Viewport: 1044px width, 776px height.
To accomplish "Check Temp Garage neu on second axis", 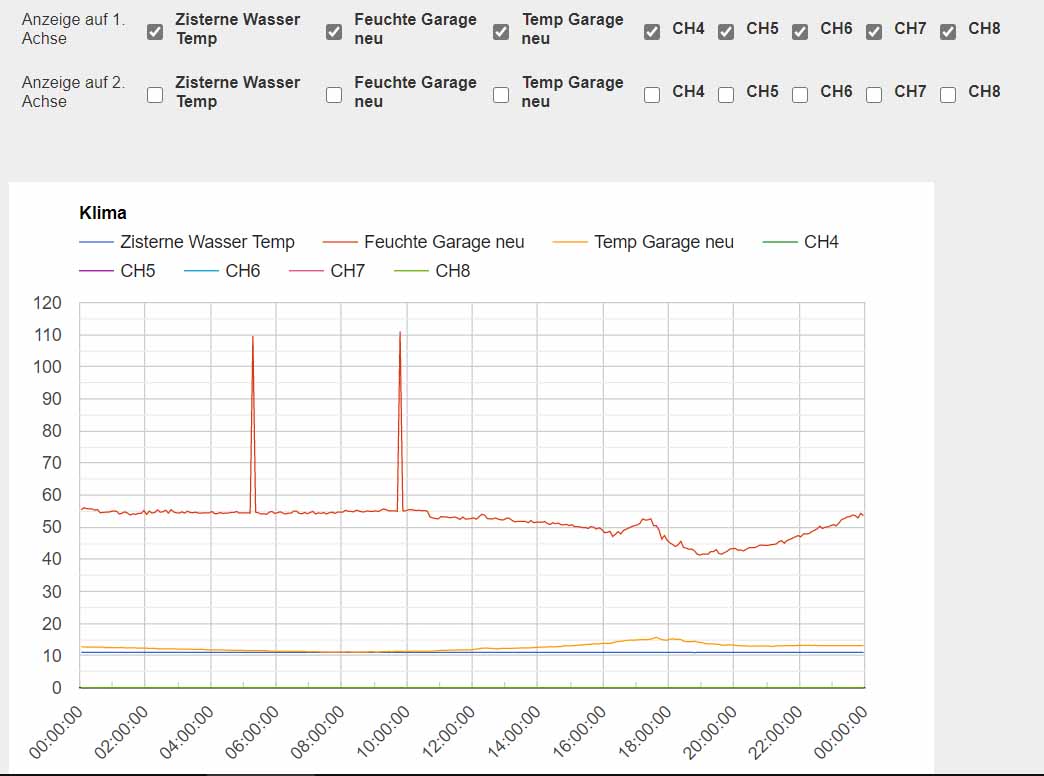I will click(501, 95).
